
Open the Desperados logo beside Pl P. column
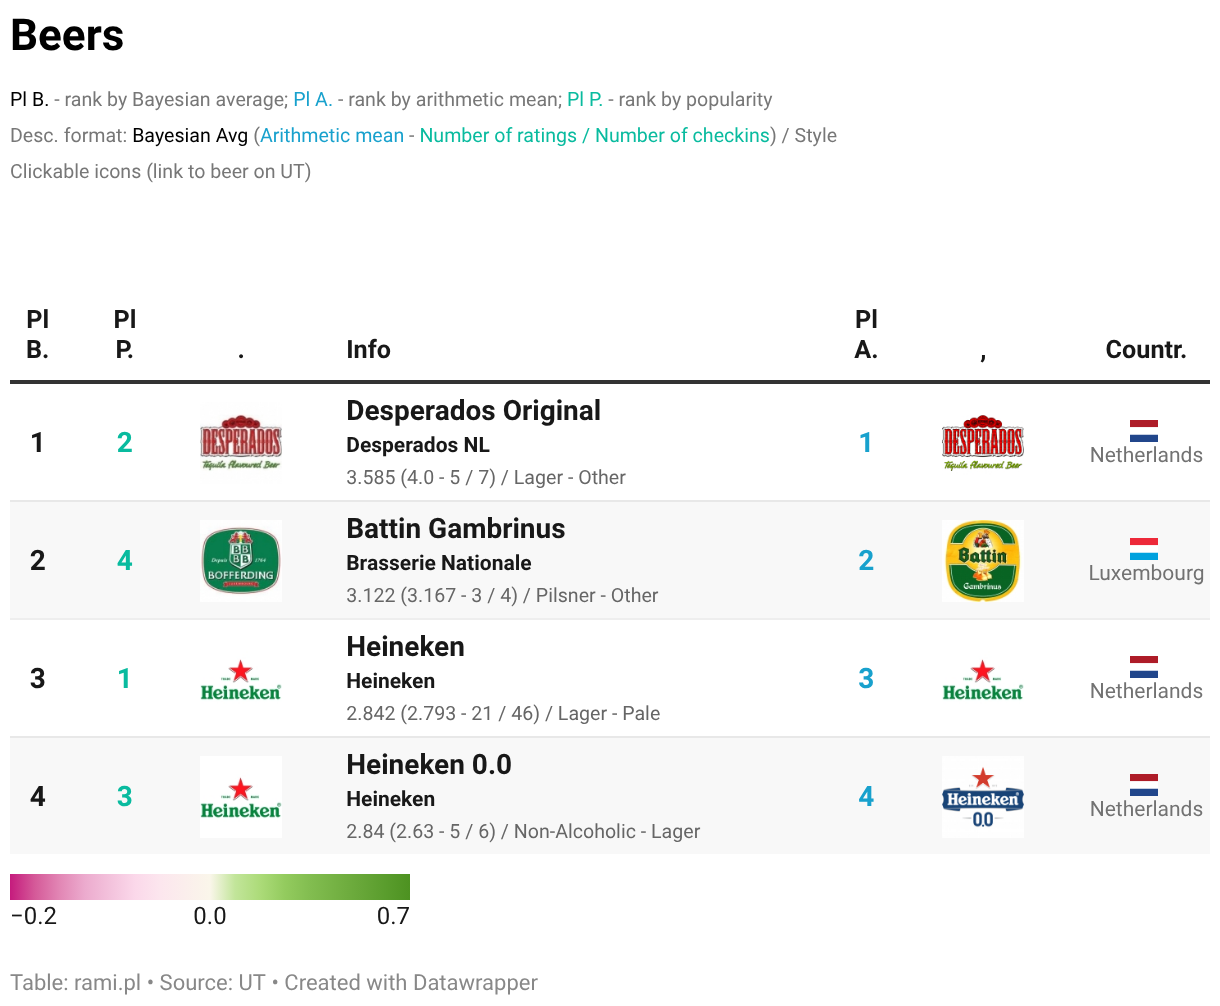[241, 442]
